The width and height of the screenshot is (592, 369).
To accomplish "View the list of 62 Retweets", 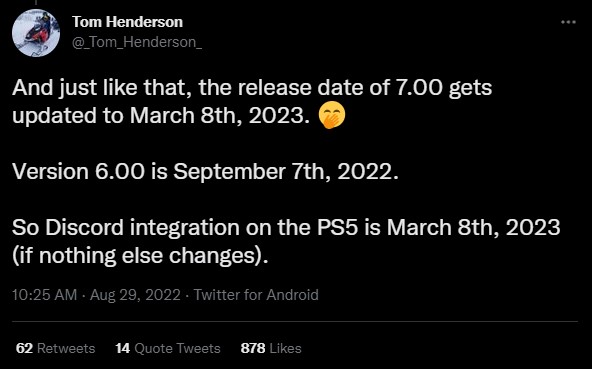I will click(x=56, y=348).
